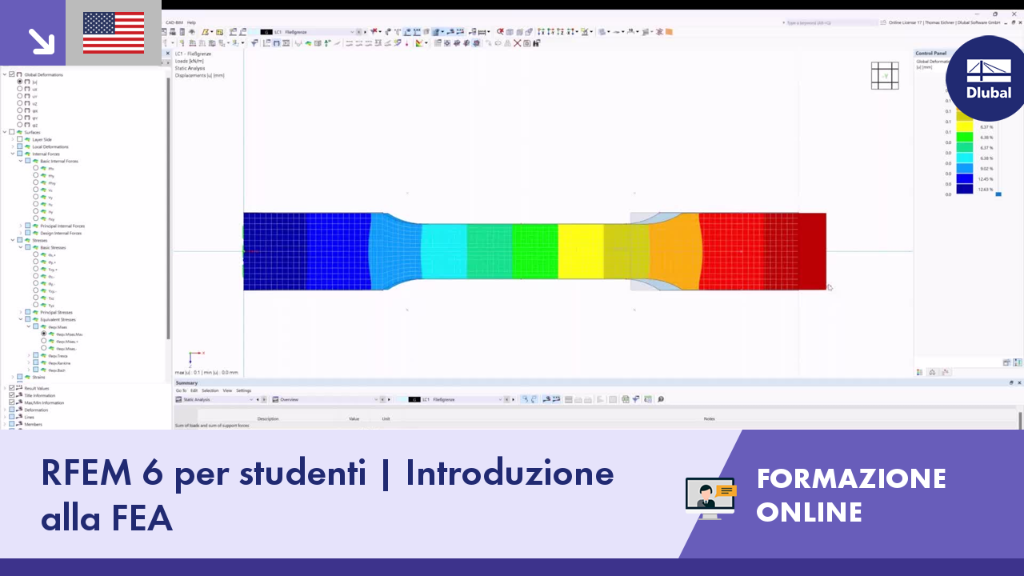The height and width of the screenshot is (576, 1024).
Task: Click the green color legend swatch
Action: point(965,137)
